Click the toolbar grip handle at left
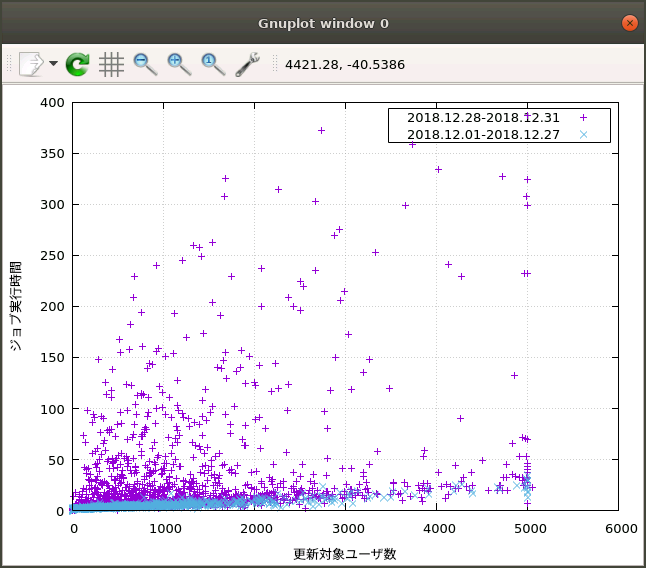Image resolution: width=646 pixels, height=568 pixels. coord(9,64)
